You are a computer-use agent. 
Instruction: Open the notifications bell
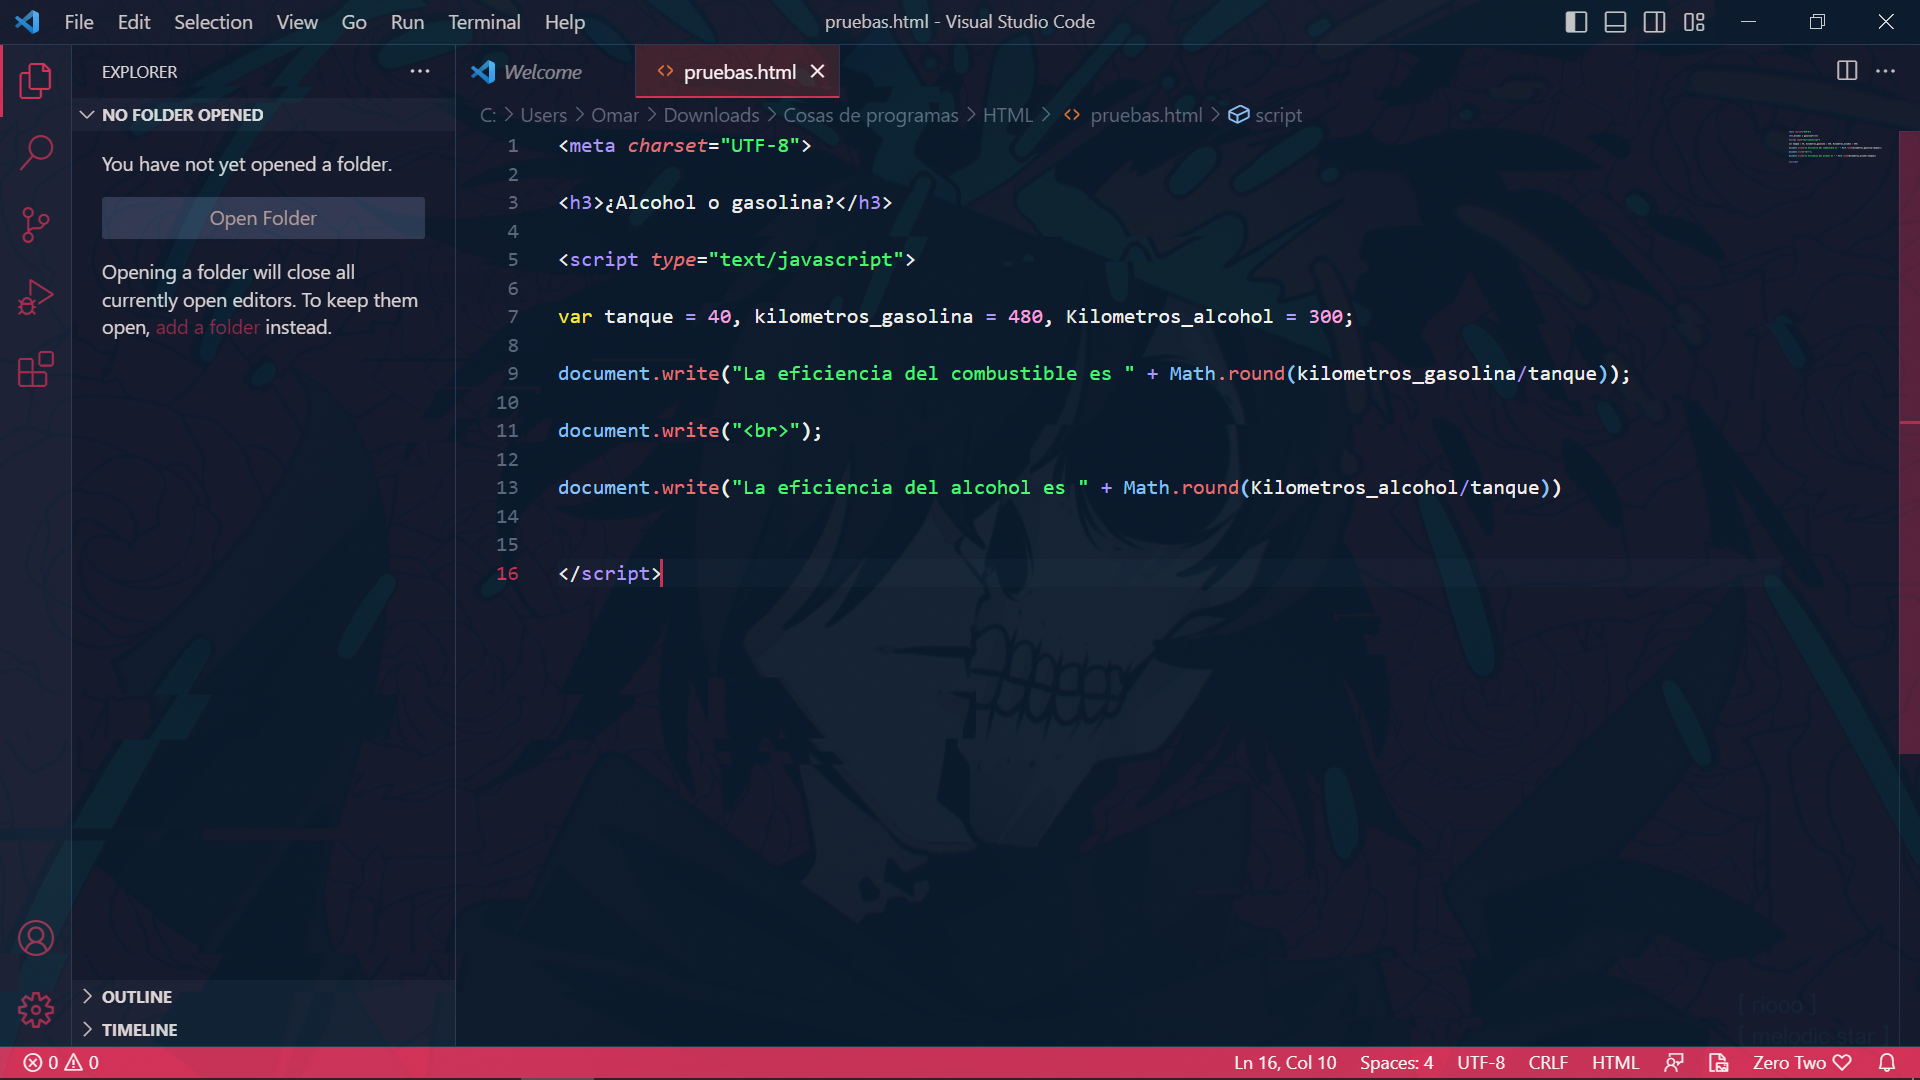(1887, 1063)
